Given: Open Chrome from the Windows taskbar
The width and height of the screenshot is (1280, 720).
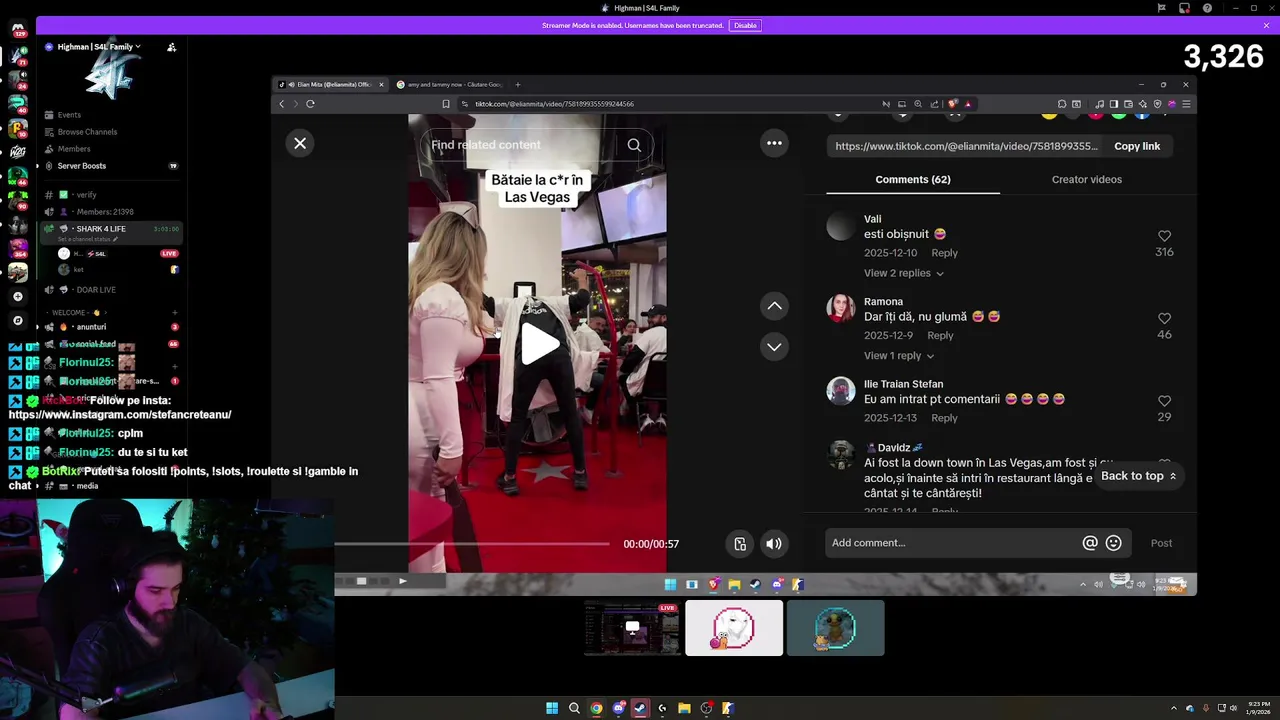Looking at the screenshot, I should (x=596, y=708).
